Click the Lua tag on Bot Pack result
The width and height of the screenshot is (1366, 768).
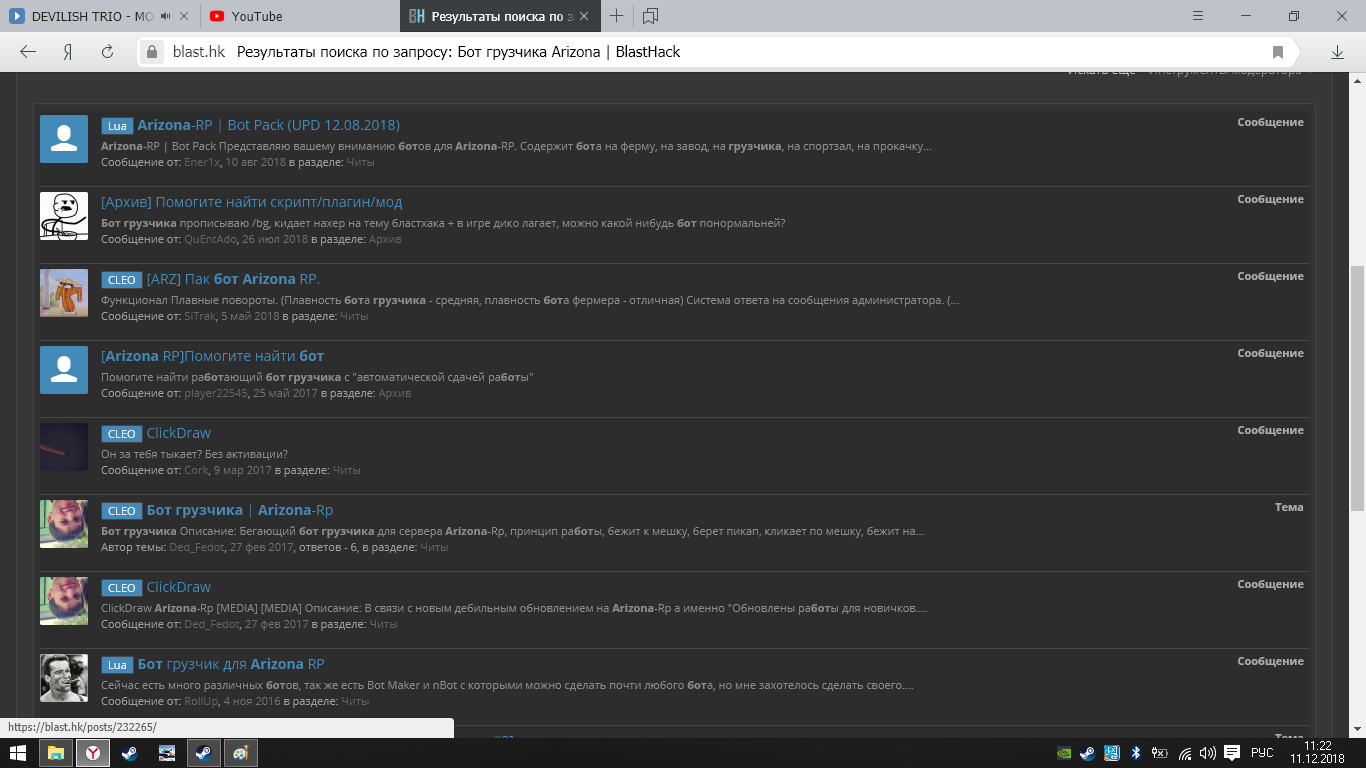(117, 126)
